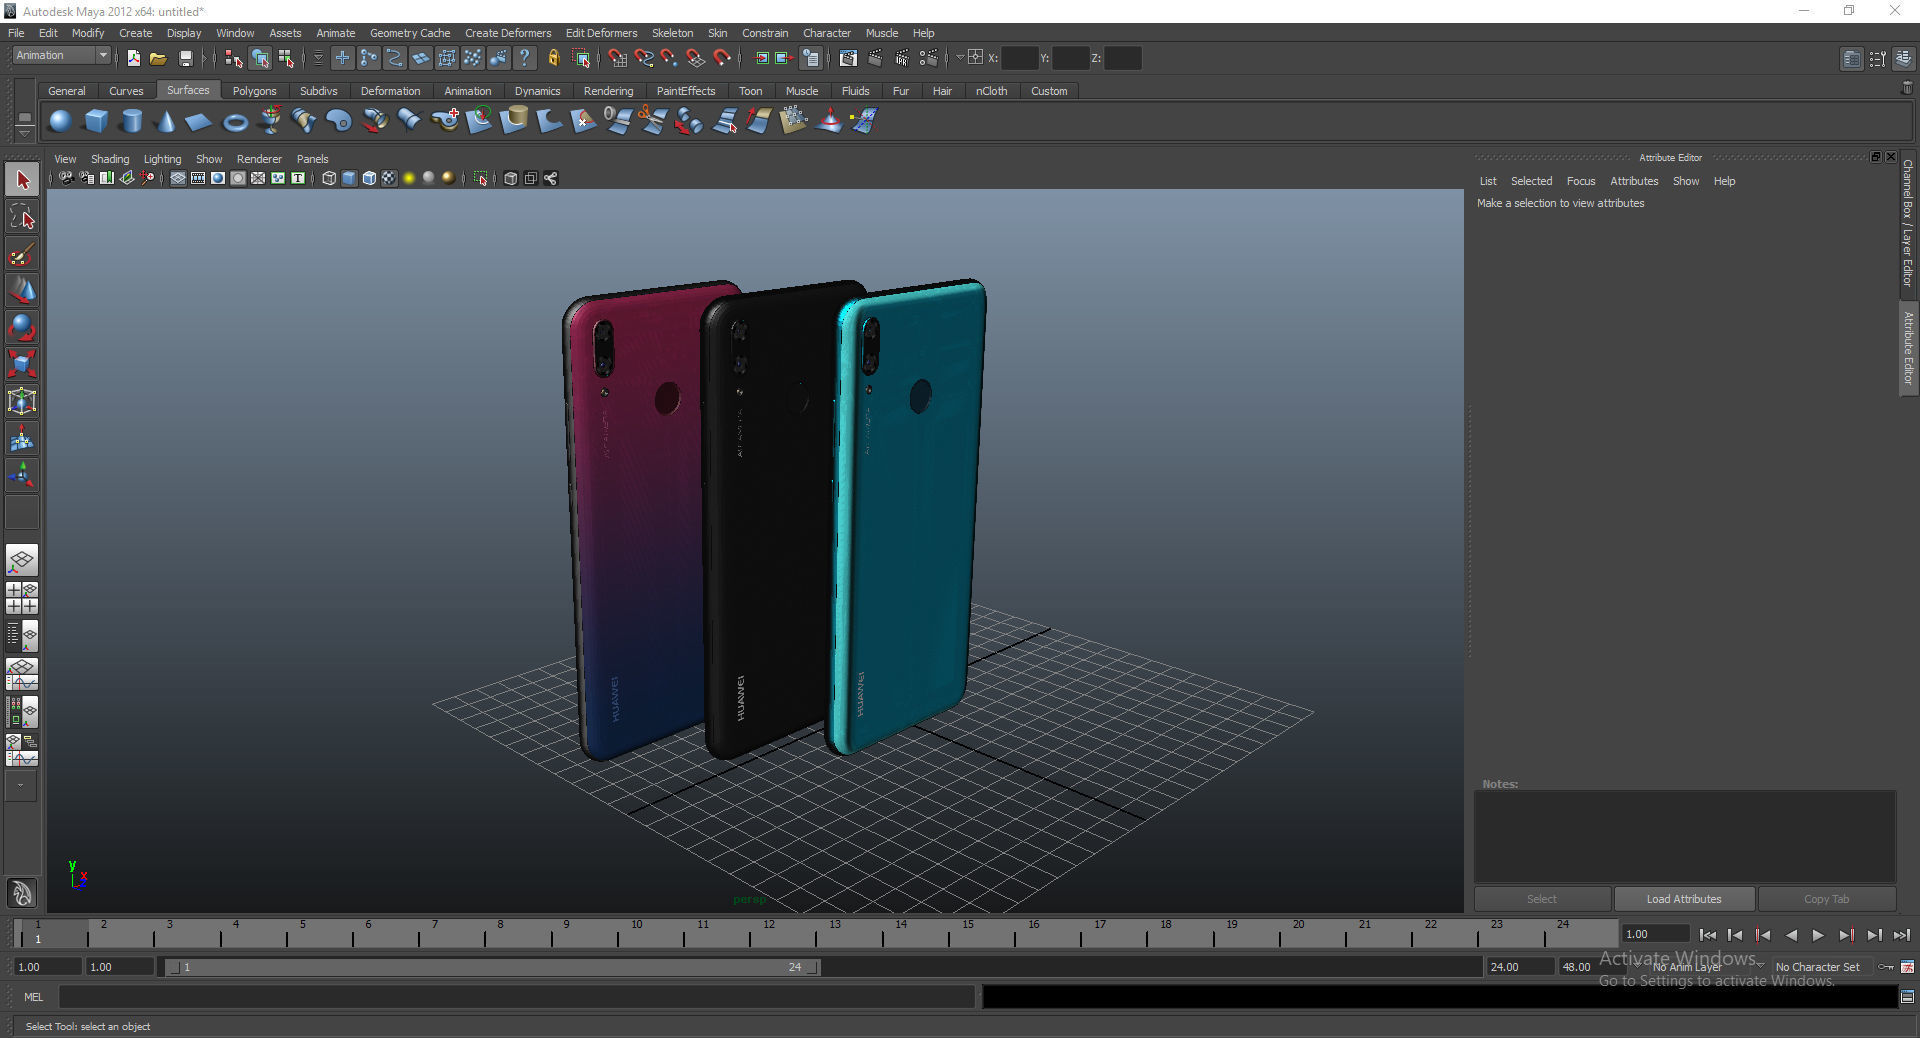This screenshot has height=1038, width=1920.
Task: Click the New Scene icon
Action: pos(133,58)
